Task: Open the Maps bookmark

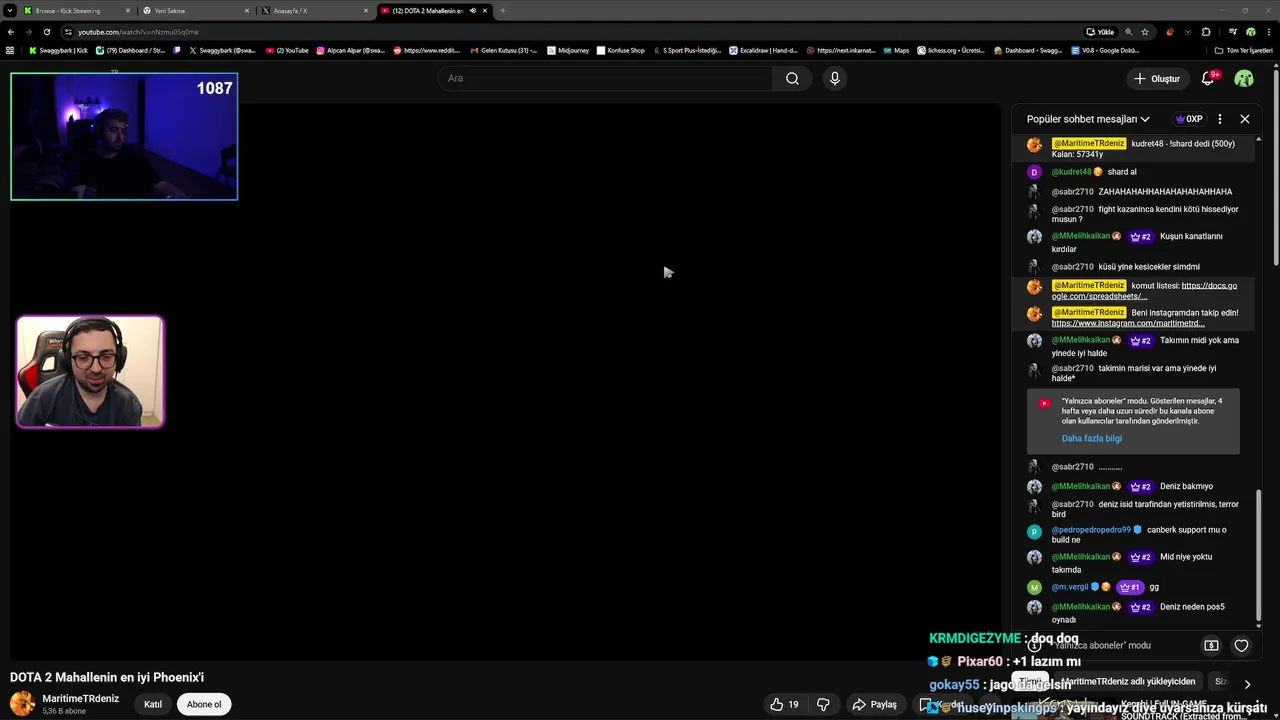Action: coord(895,50)
